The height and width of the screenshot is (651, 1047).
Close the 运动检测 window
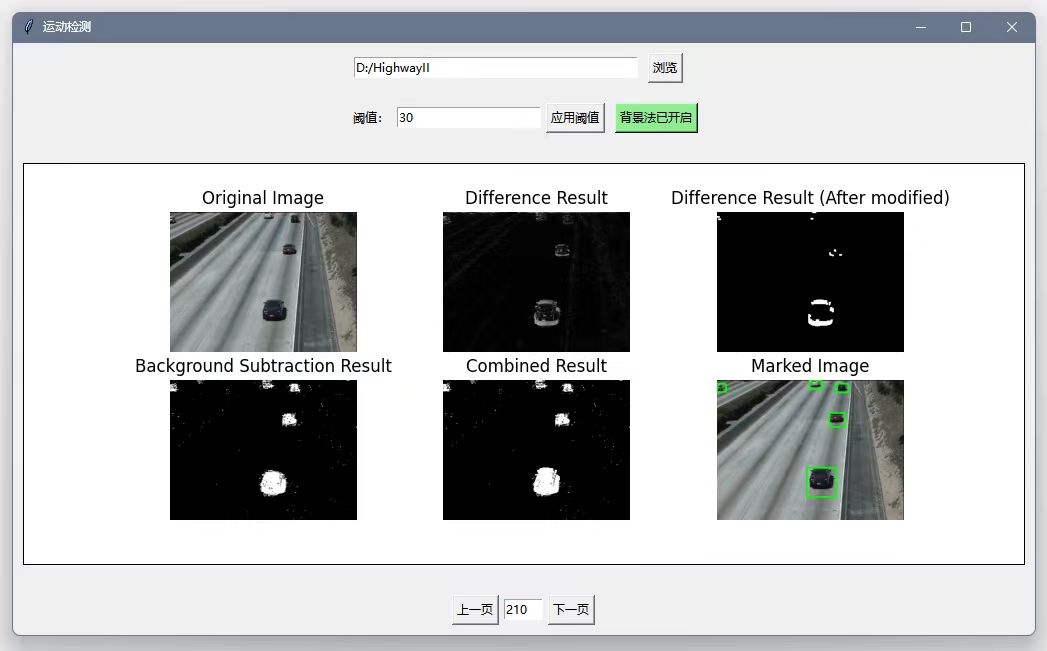coord(1012,27)
